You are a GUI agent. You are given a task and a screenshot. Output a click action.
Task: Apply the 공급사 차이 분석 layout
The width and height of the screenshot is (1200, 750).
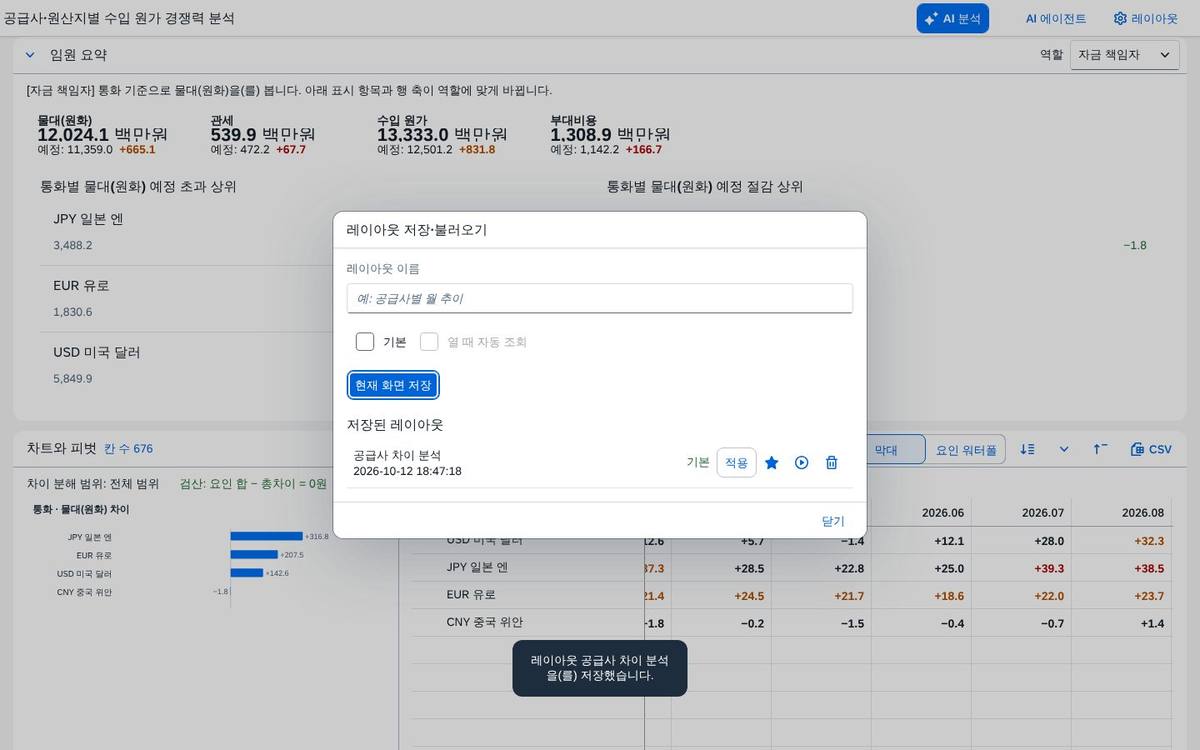(736, 463)
